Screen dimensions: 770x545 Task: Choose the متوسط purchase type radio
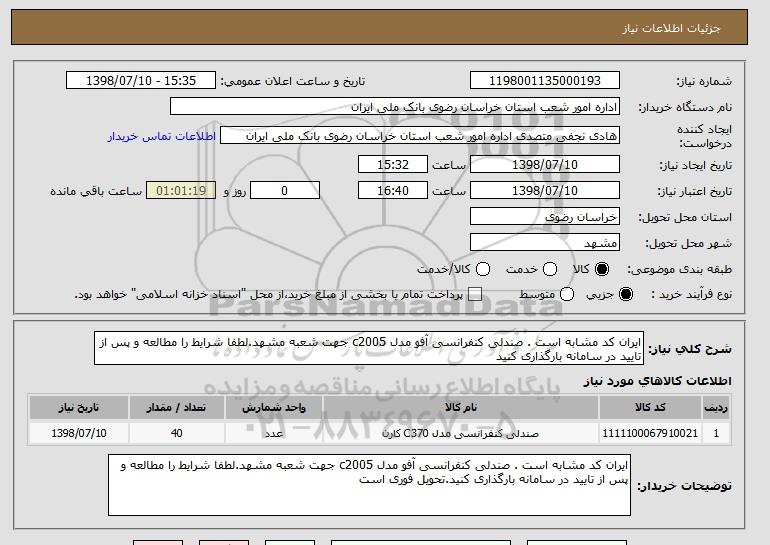click(567, 294)
